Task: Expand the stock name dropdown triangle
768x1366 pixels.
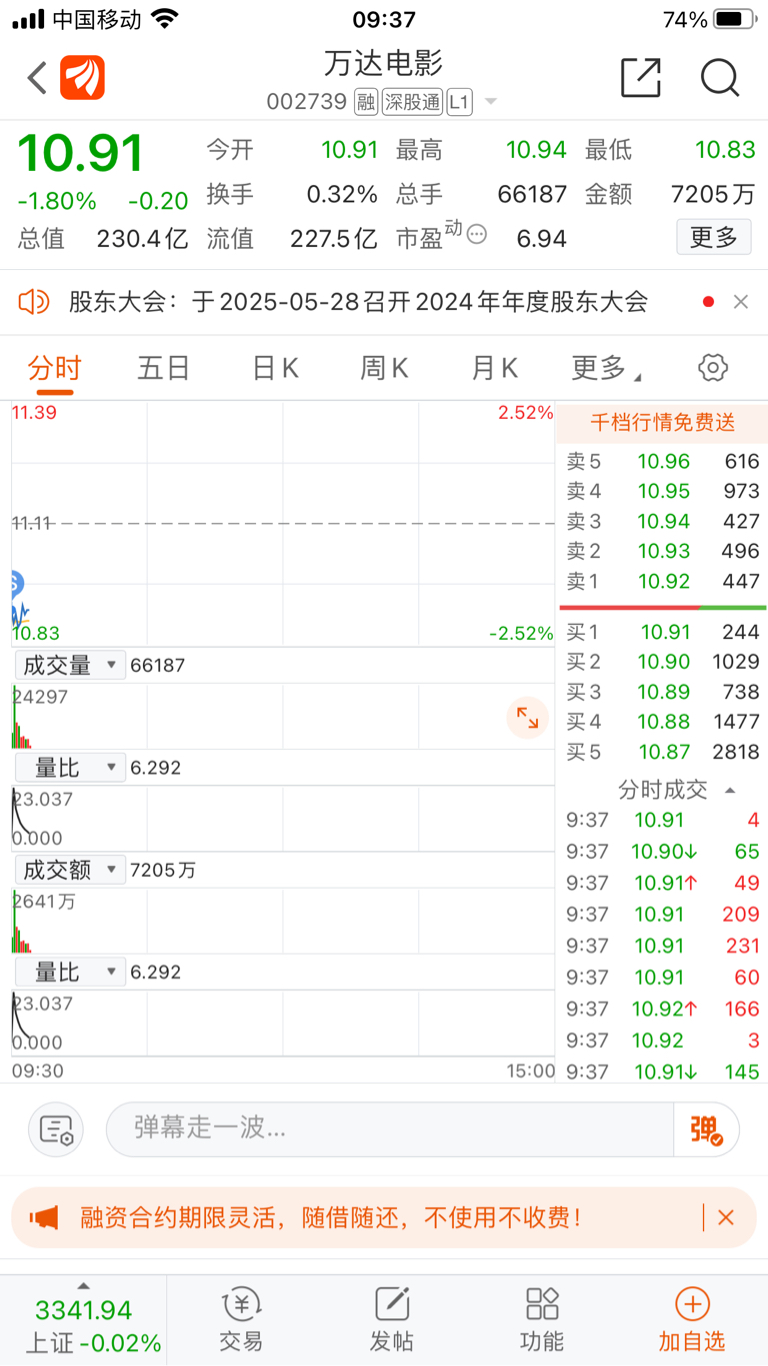Action: click(x=490, y=102)
